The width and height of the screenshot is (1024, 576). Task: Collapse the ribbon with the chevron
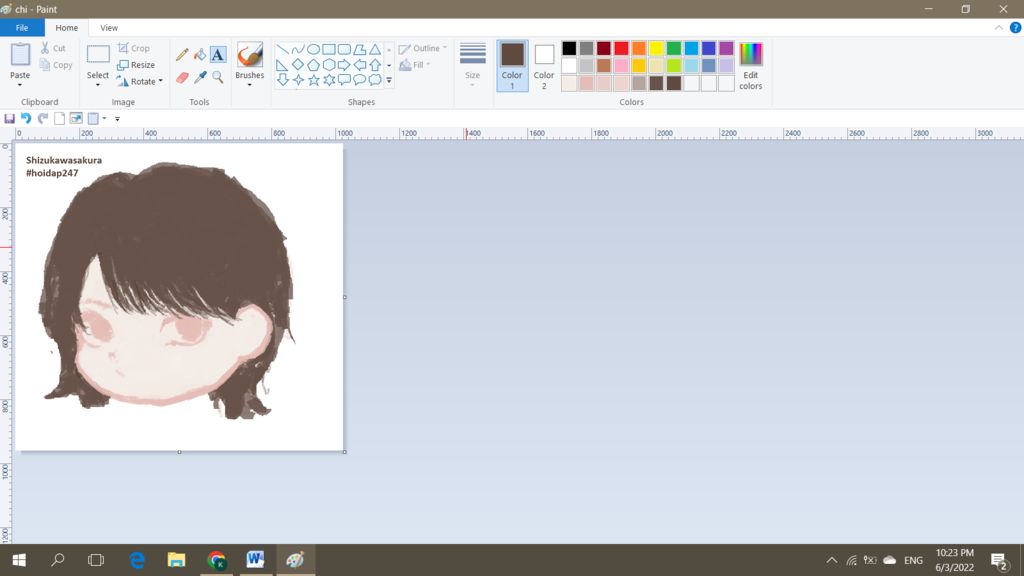coord(999,27)
